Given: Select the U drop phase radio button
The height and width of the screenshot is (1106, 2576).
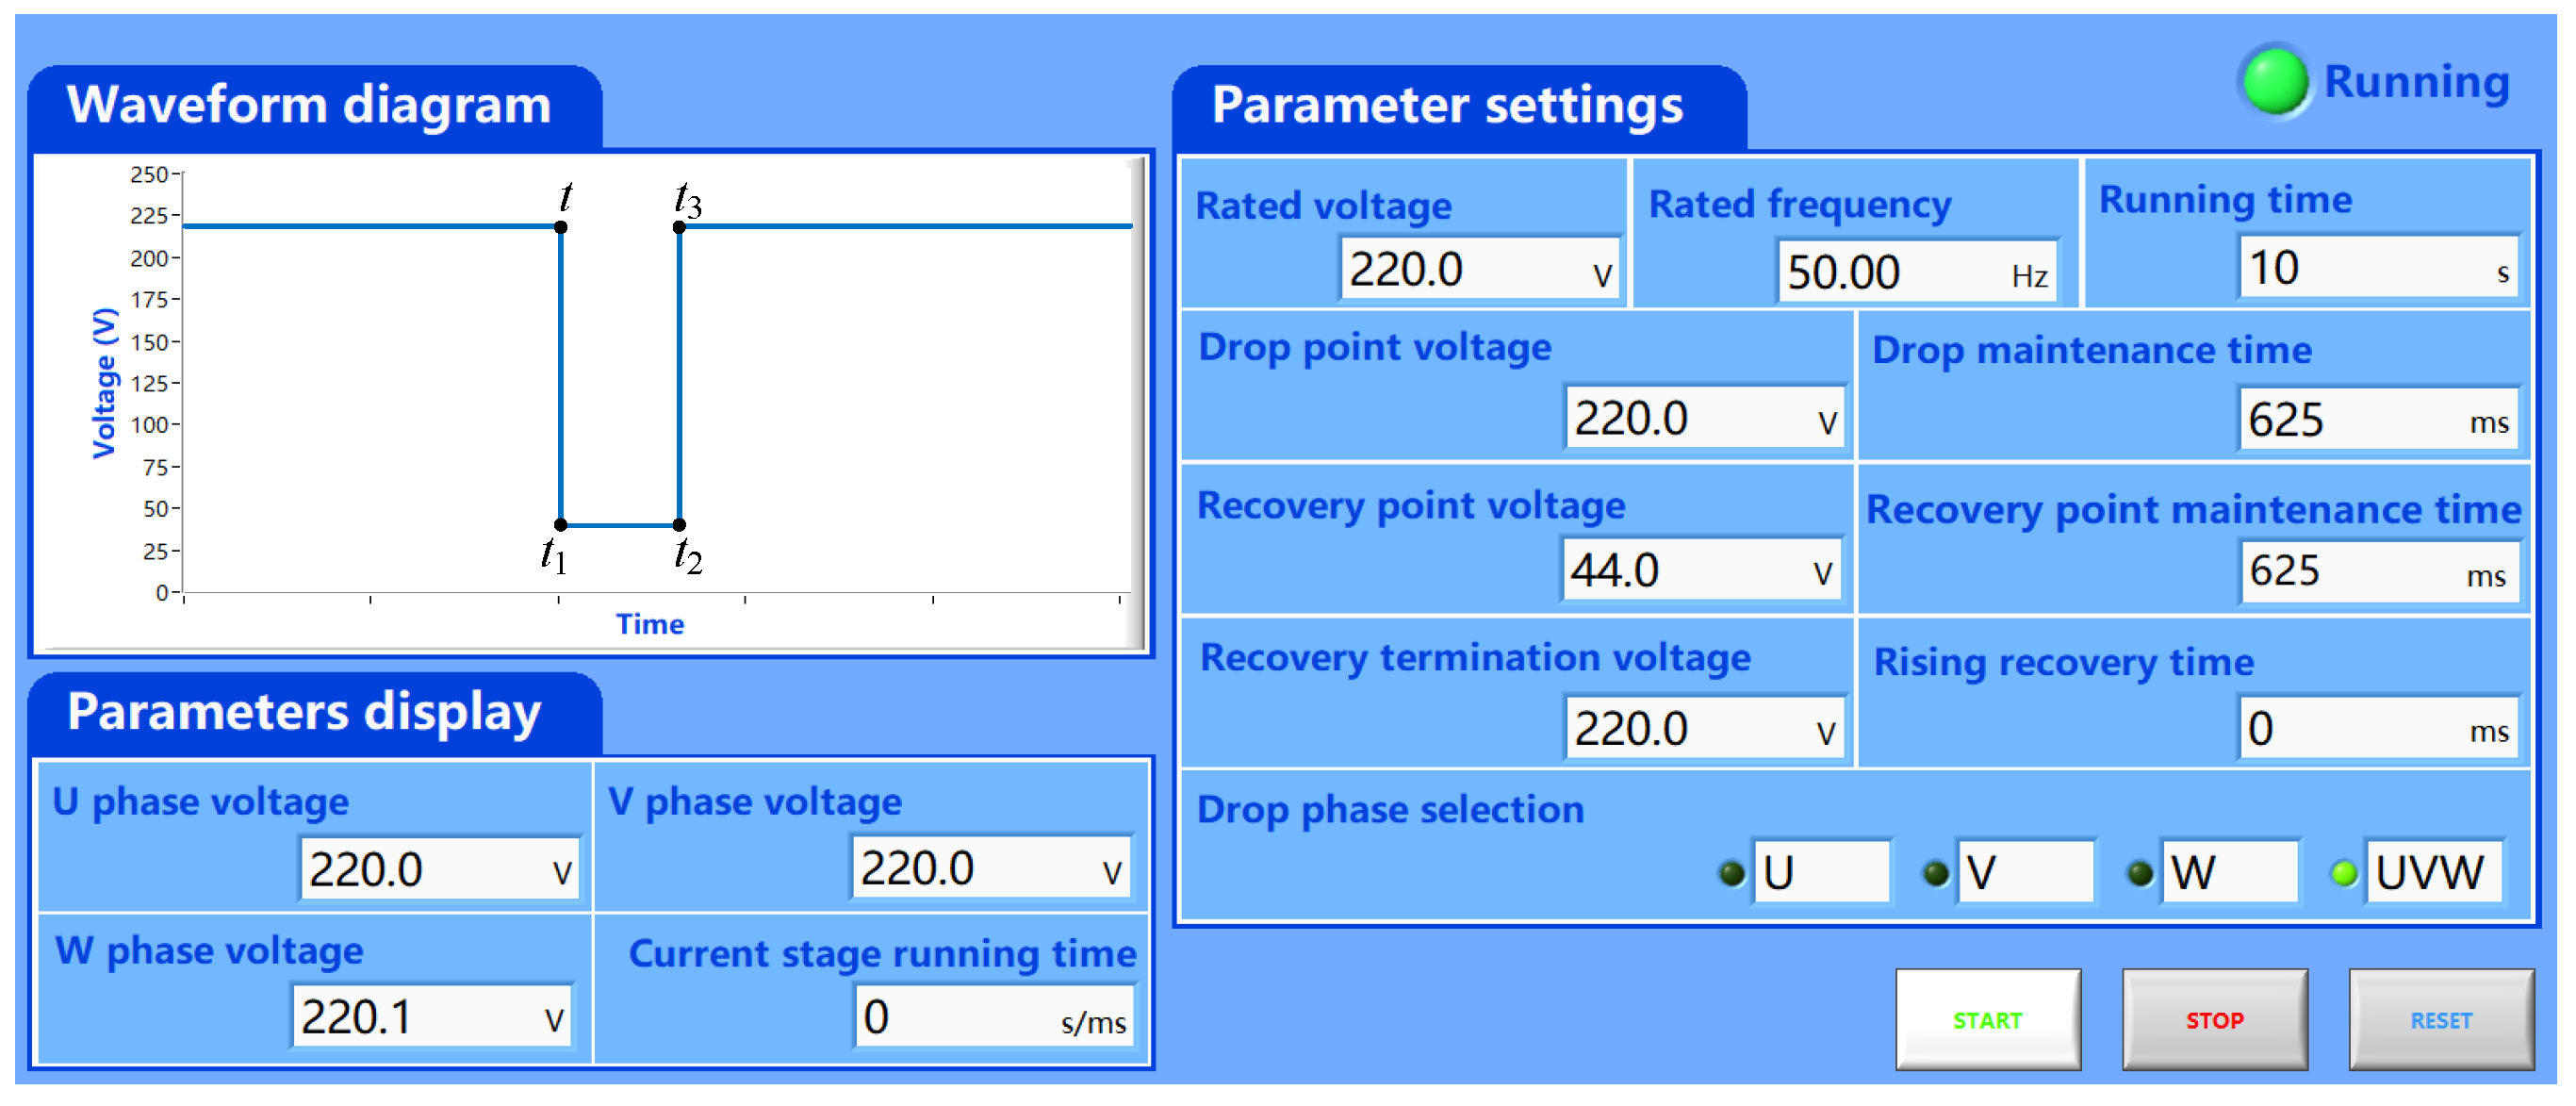Looking at the screenshot, I should click(x=1732, y=873).
